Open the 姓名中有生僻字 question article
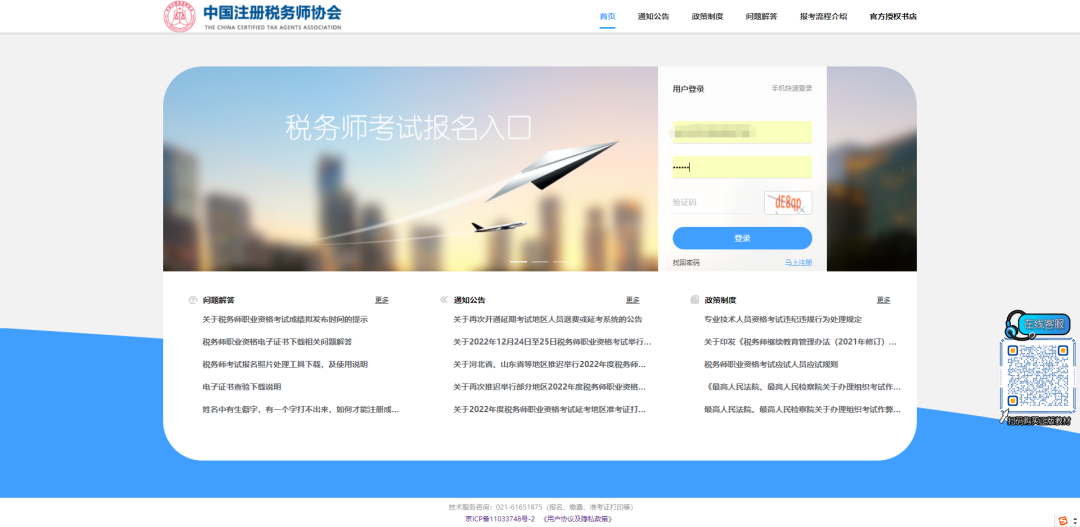1080x527 pixels. (301, 409)
